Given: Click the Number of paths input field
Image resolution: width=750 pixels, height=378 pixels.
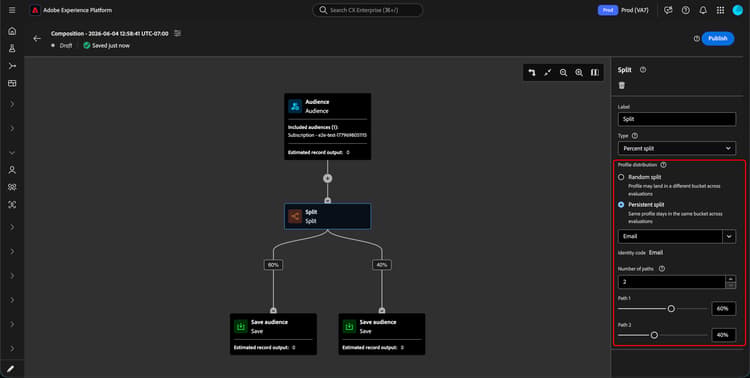Looking at the screenshot, I should click(672, 282).
